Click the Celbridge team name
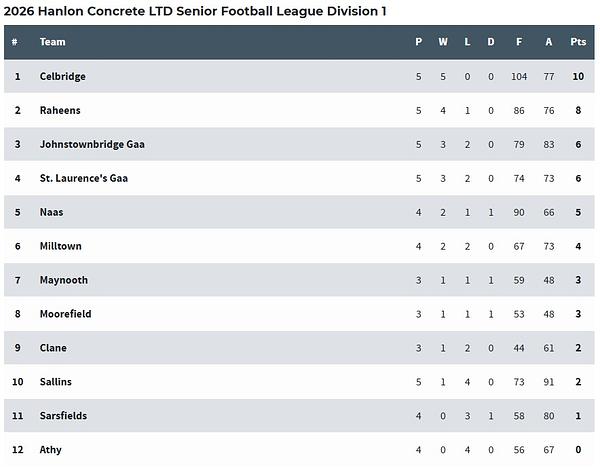600x468 pixels. (x=63, y=76)
